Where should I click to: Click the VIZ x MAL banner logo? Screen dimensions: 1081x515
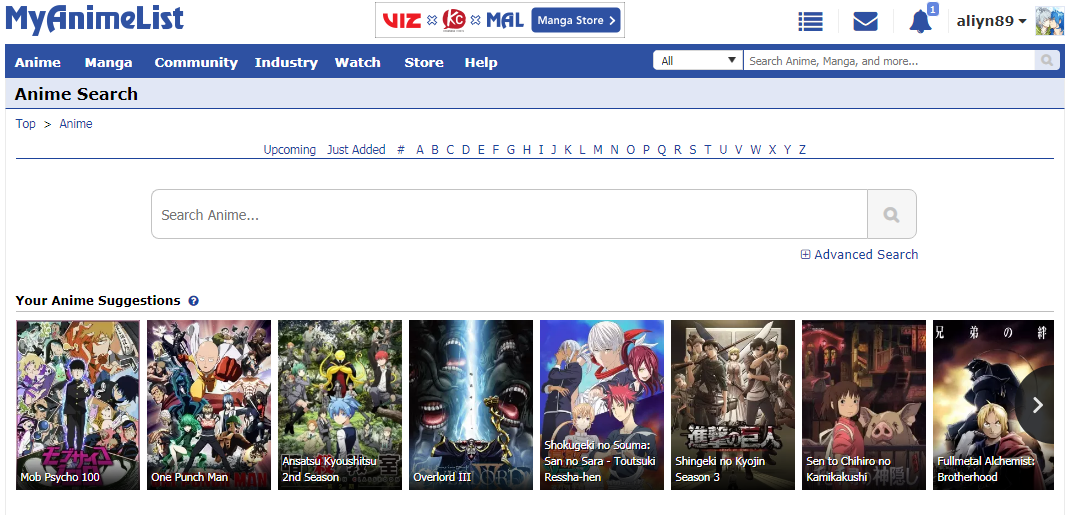click(452, 20)
